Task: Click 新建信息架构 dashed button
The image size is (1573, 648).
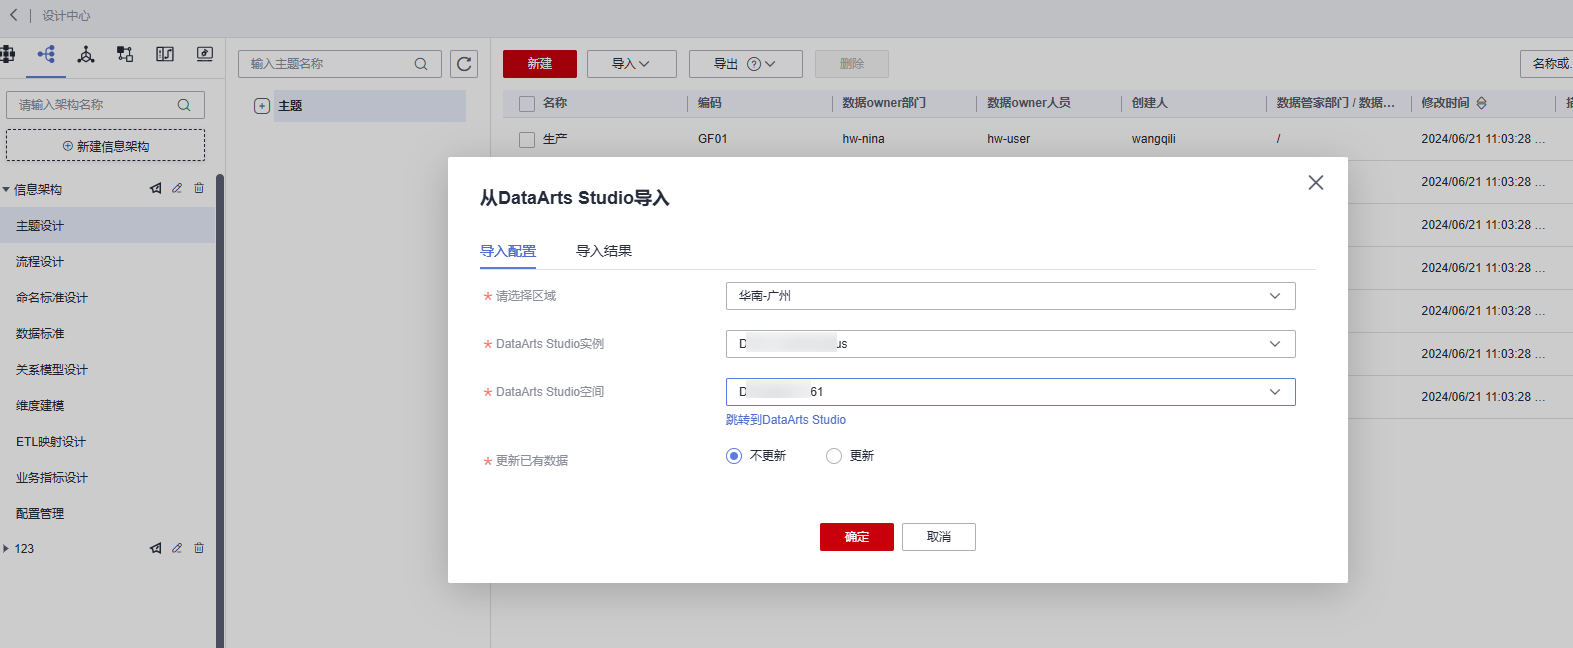Action: [106, 146]
